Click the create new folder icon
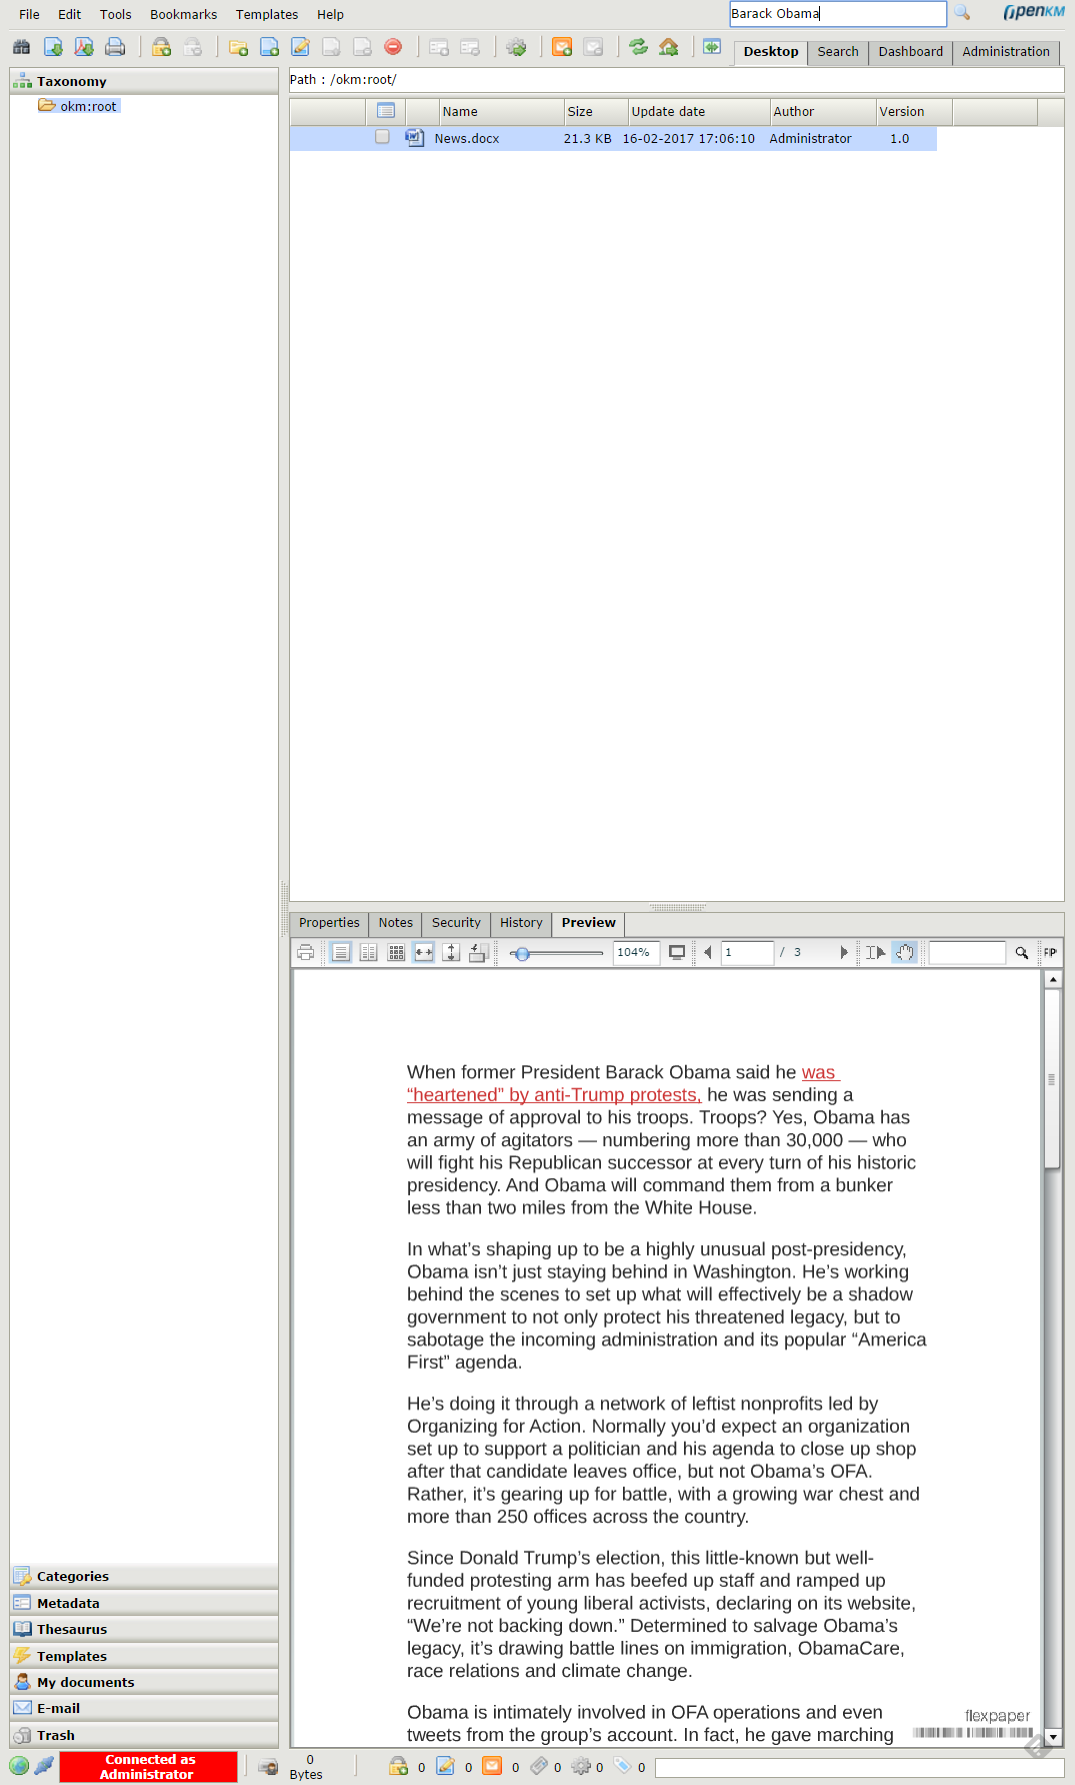The height and width of the screenshot is (1785, 1075). coord(238,47)
